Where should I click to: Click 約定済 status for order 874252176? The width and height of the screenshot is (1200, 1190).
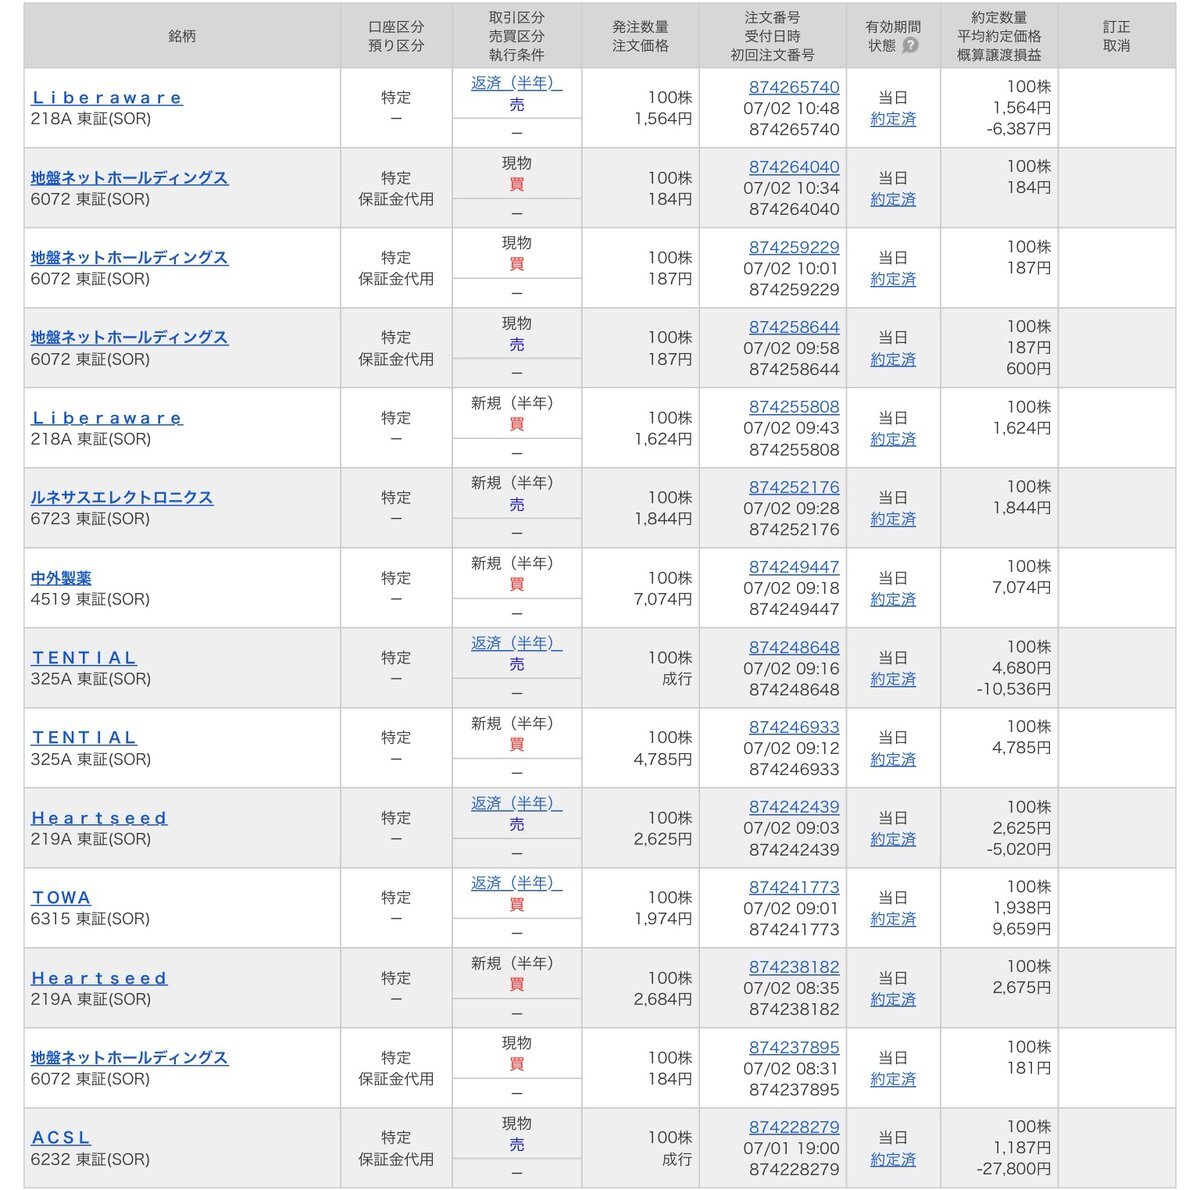(x=893, y=519)
